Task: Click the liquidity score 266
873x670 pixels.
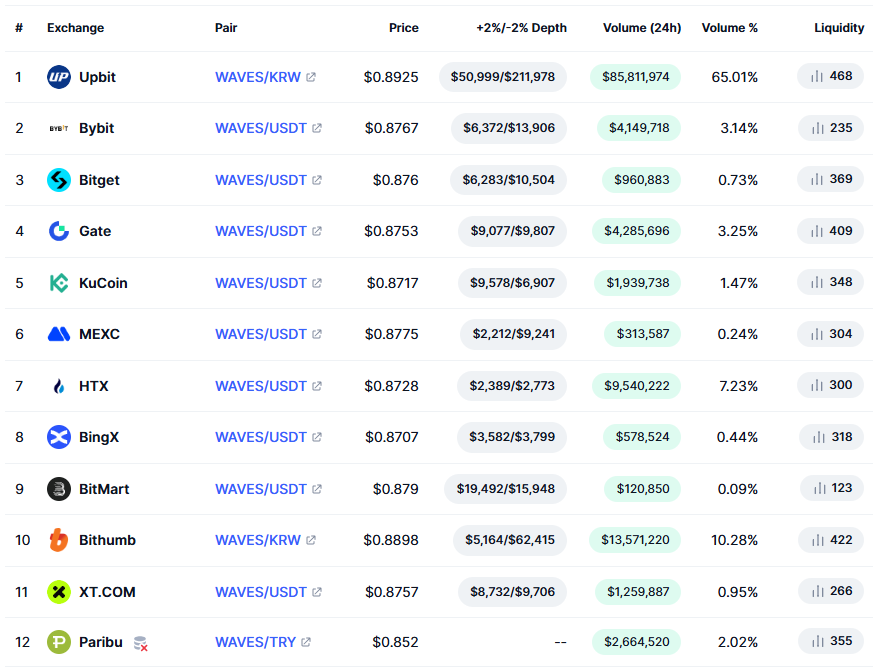Action: [x=841, y=591]
